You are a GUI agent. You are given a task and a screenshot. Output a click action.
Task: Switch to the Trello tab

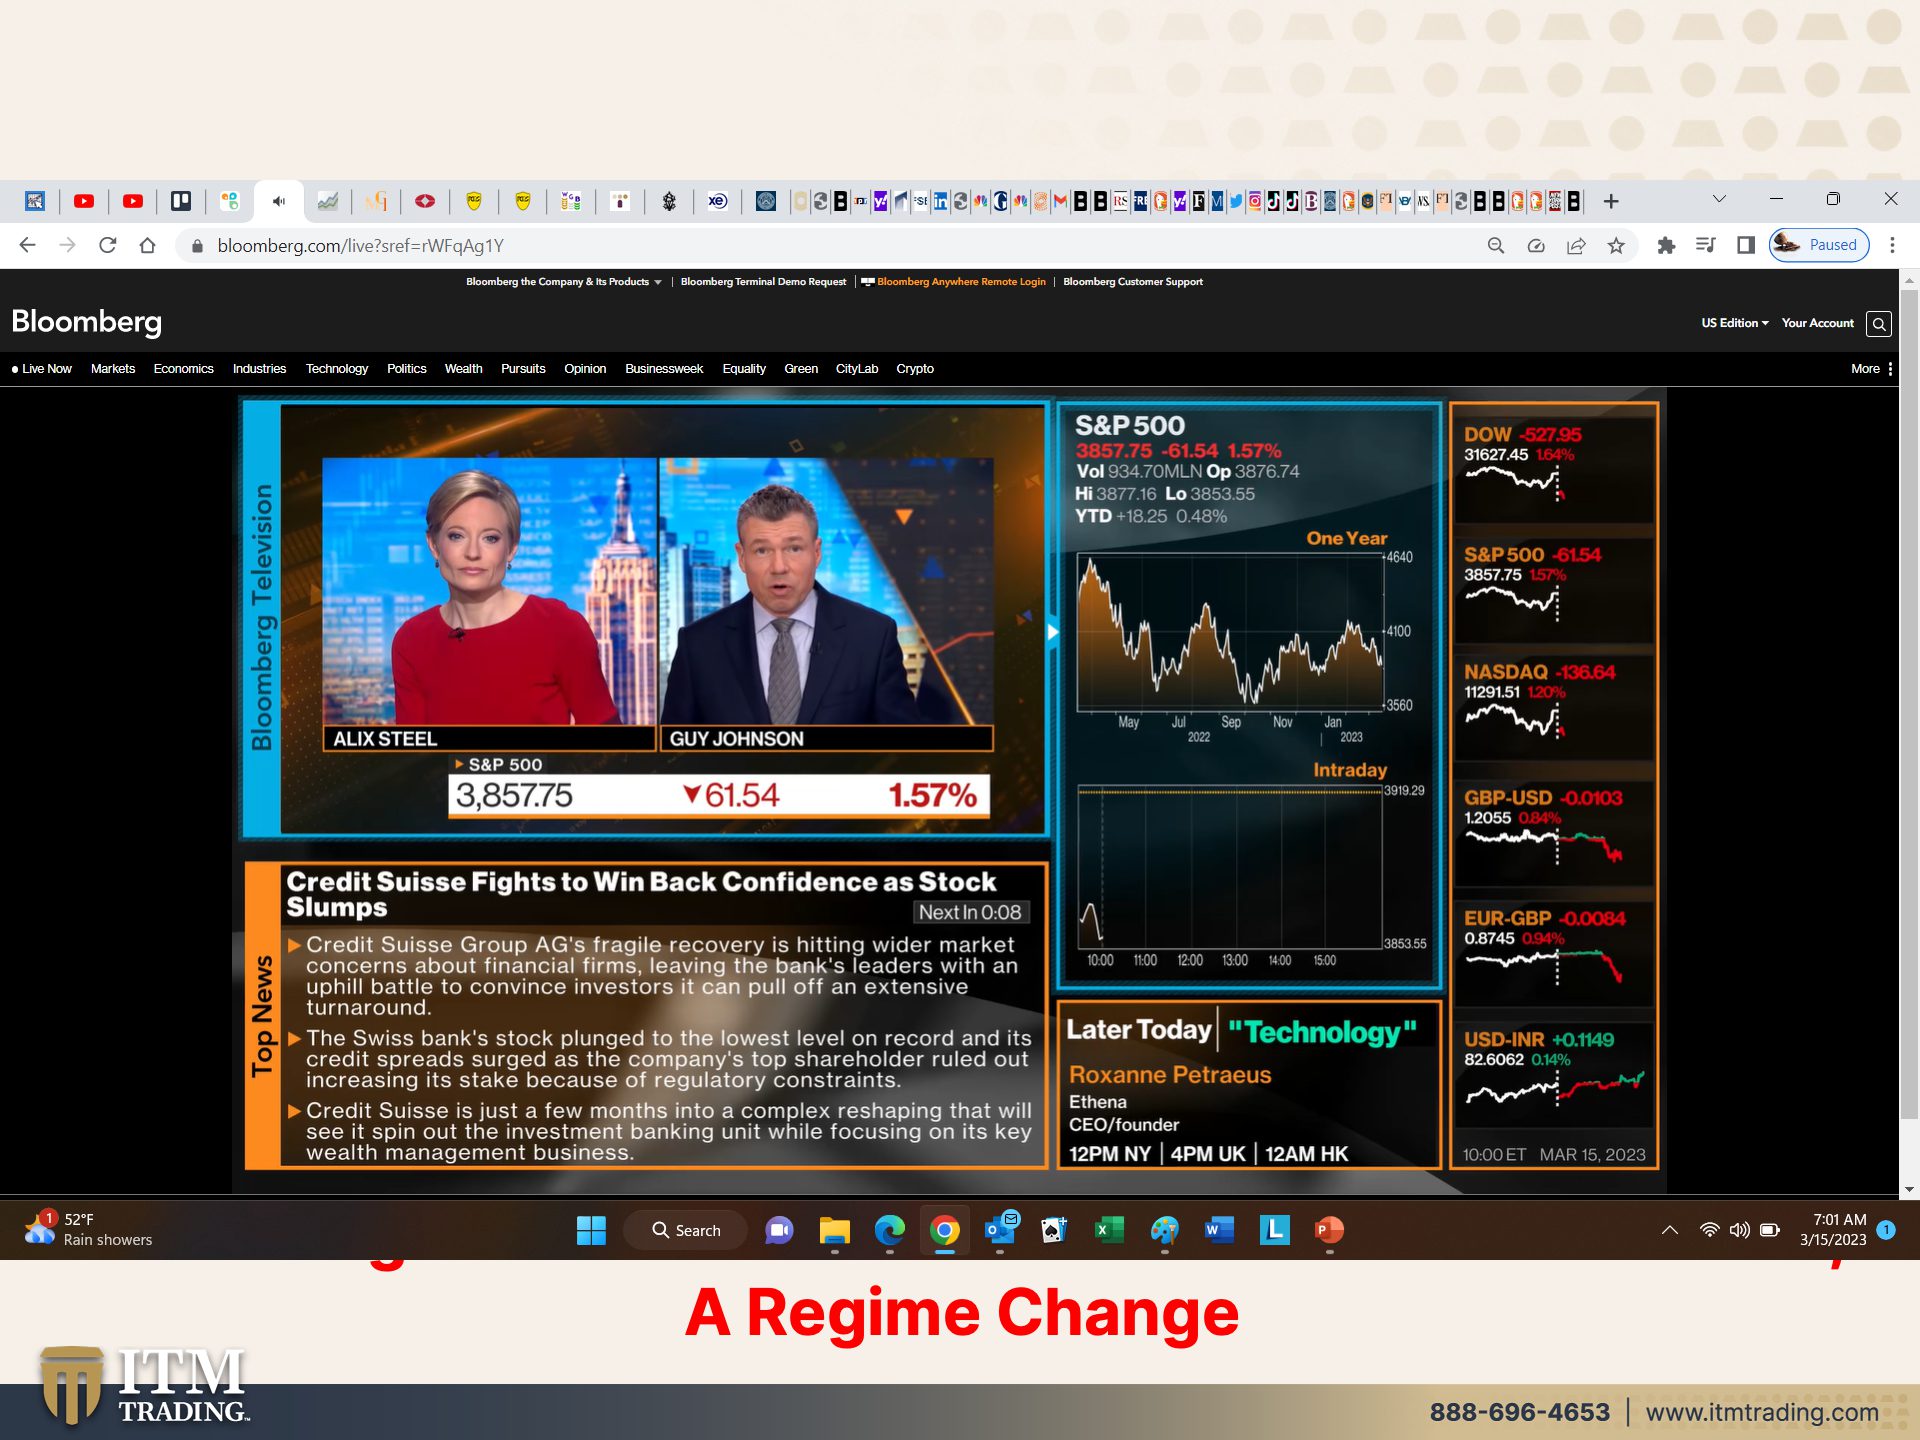coord(181,202)
